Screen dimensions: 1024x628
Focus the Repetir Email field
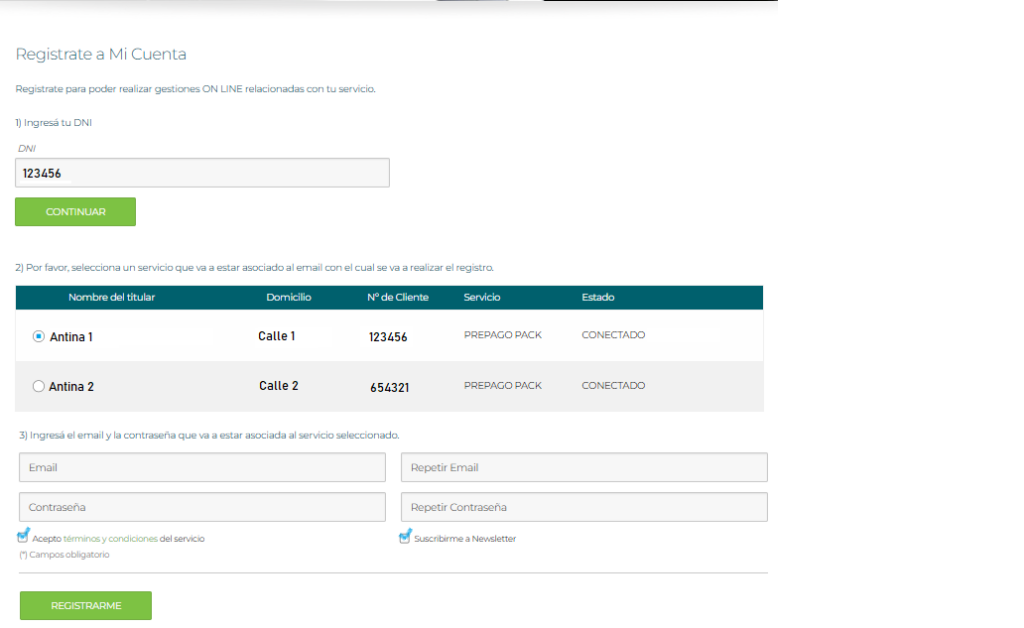[583, 467]
